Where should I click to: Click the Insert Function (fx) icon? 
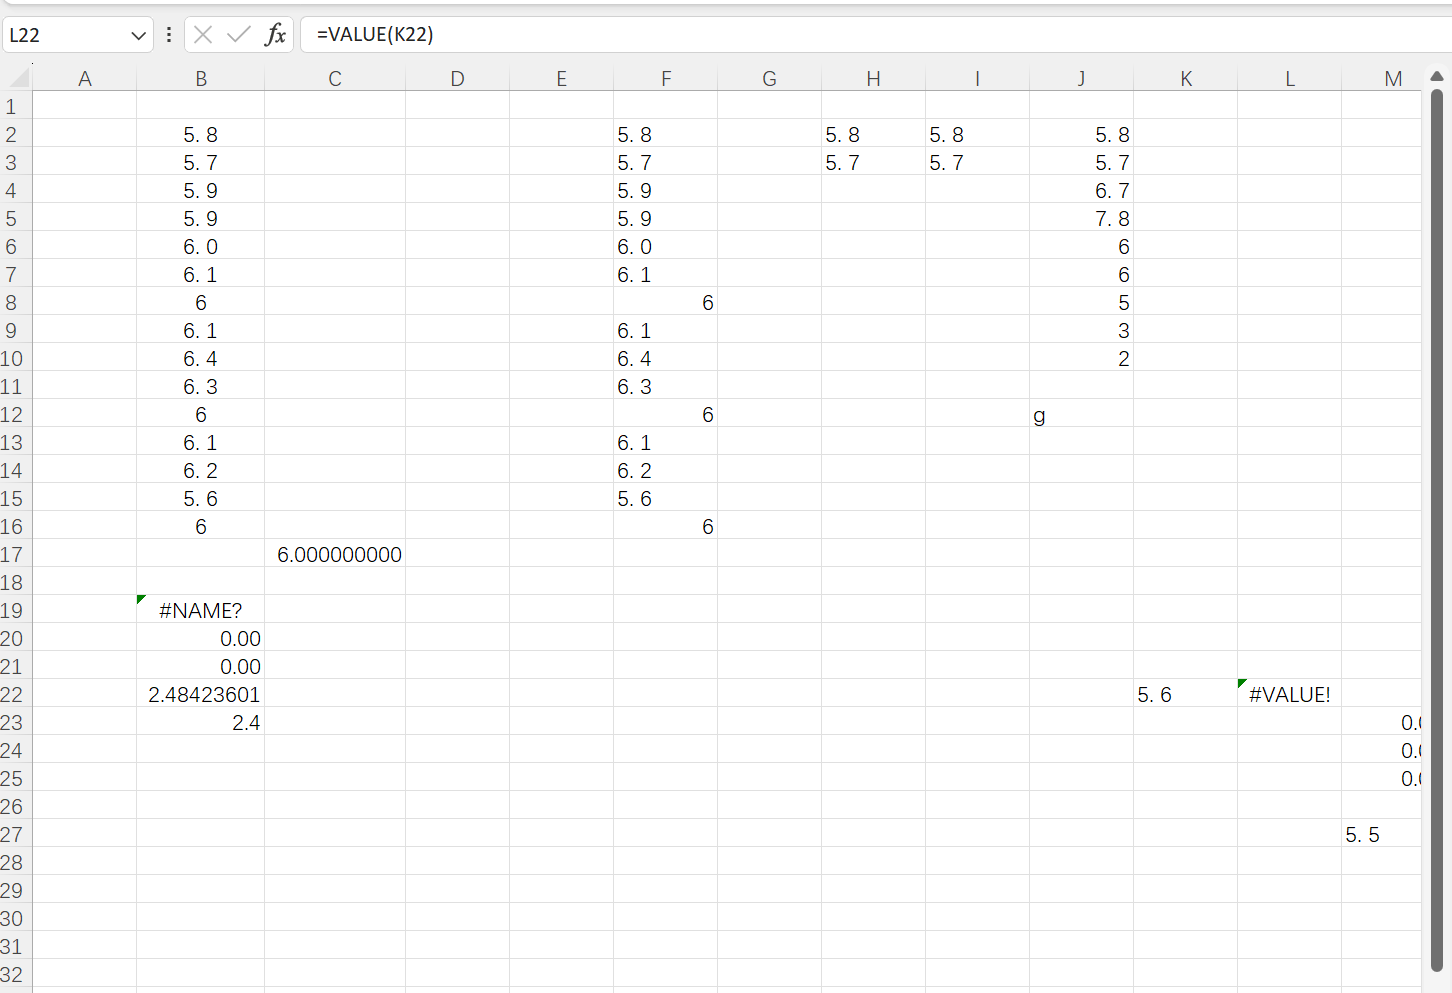point(274,34)
